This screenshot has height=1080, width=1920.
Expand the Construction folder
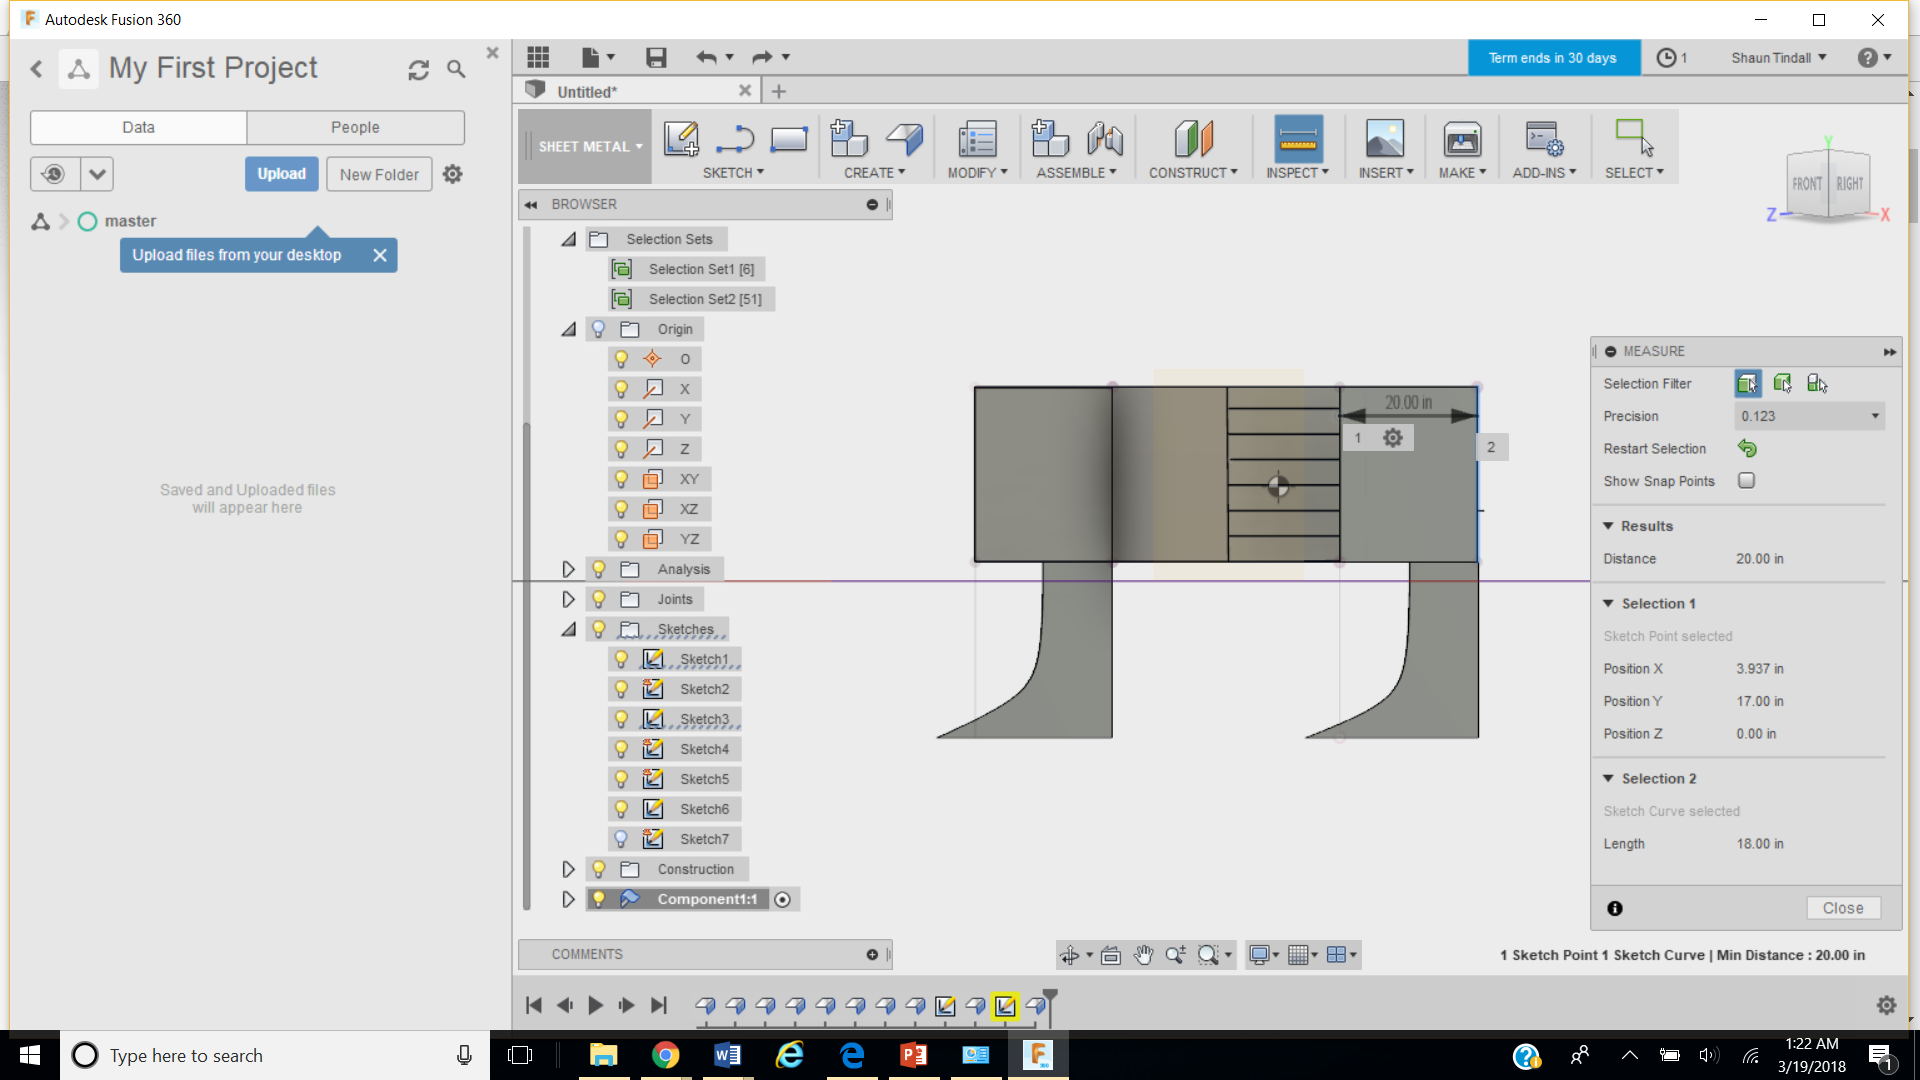[x=568, y=869]
